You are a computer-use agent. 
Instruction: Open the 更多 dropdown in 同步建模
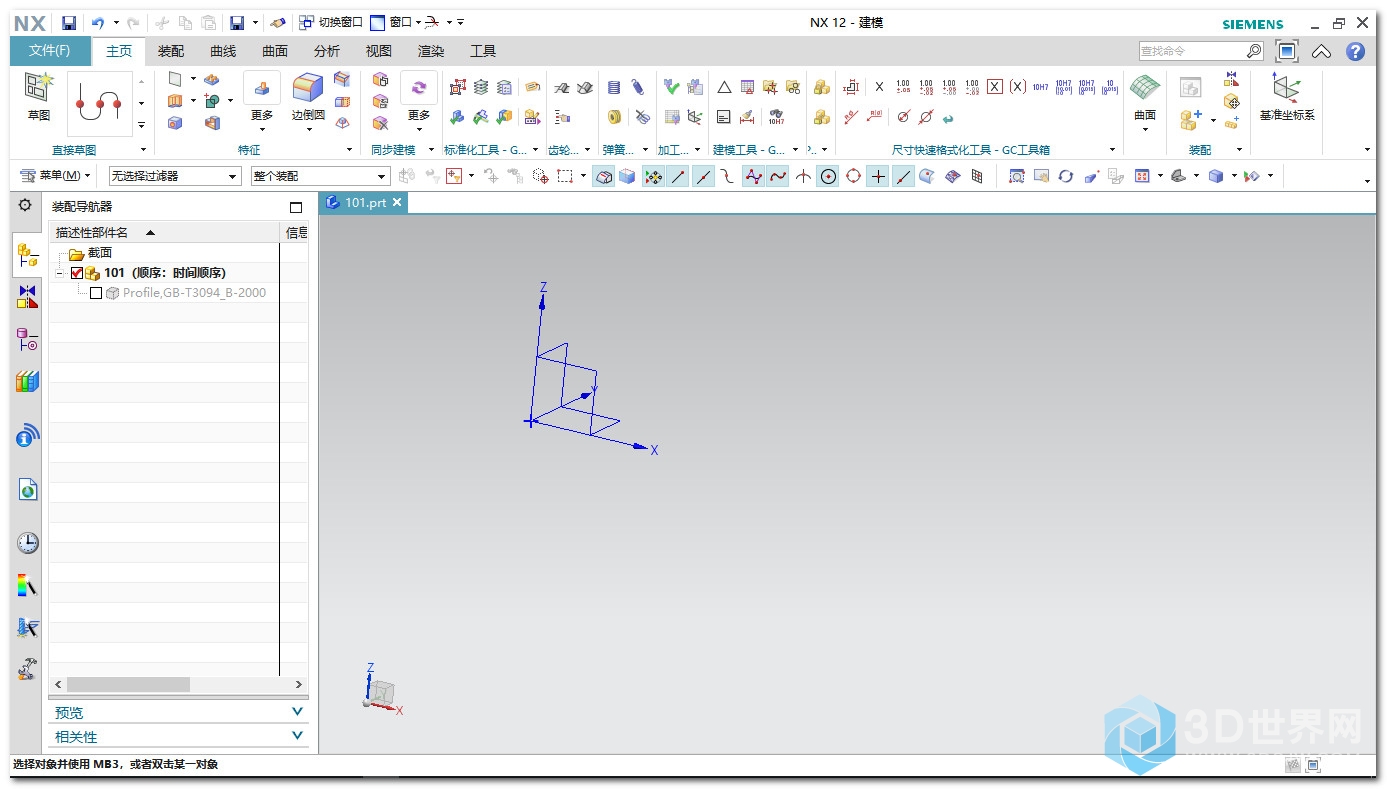[419, 102]
